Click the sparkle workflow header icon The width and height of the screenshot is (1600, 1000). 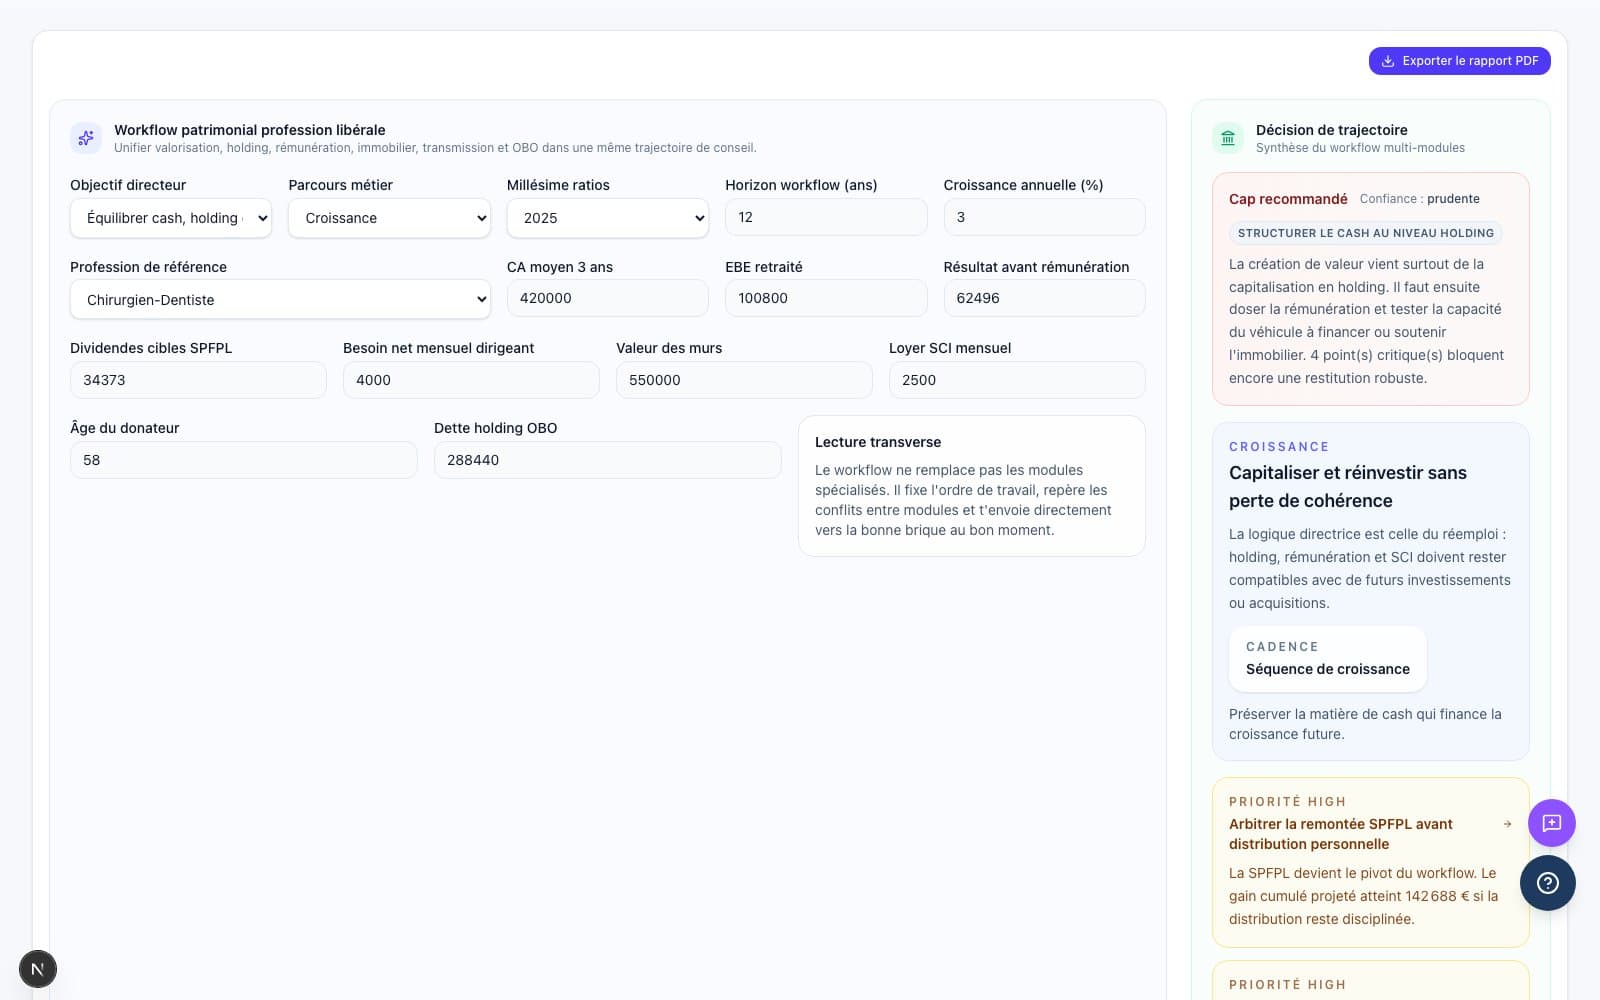point(85,138)
